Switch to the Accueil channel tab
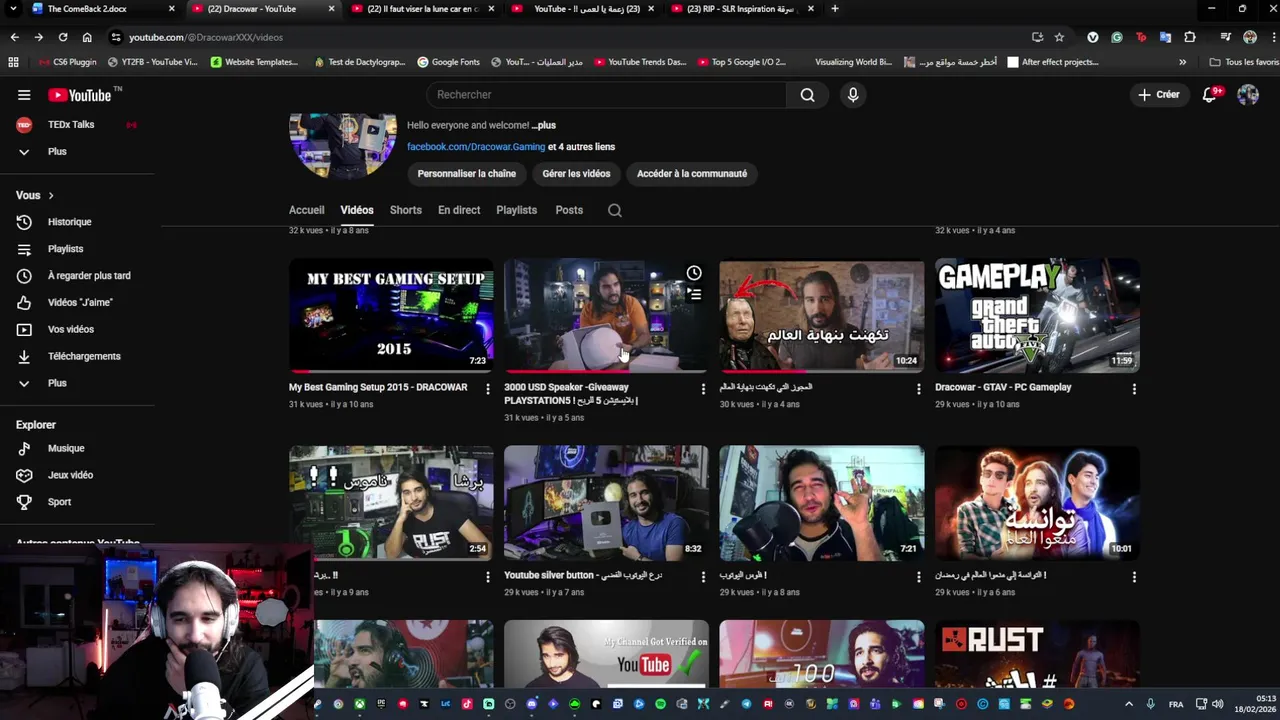The image size is (1280, 720). (x=306, y=210)
